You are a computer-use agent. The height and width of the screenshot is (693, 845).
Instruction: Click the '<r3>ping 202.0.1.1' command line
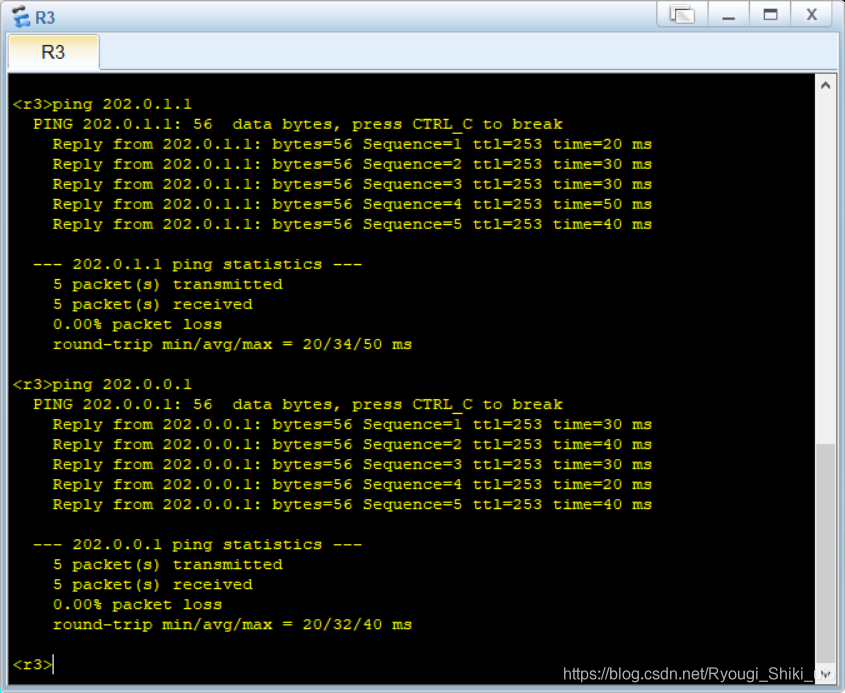coord(102,104)
